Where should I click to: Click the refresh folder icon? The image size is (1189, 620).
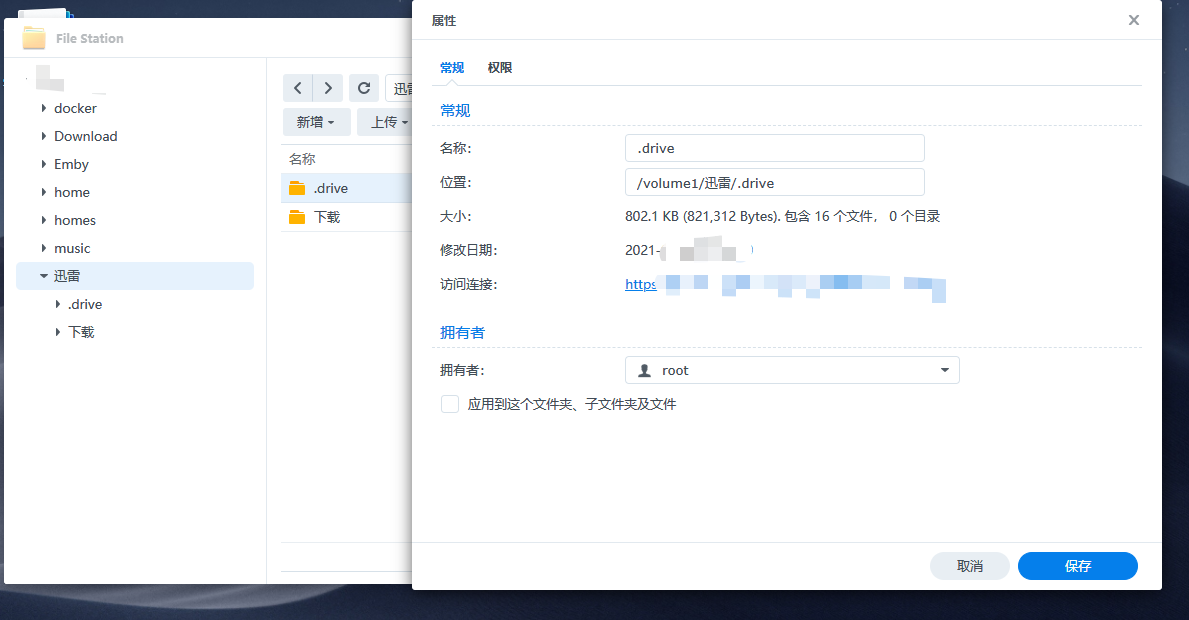(365, 88)
